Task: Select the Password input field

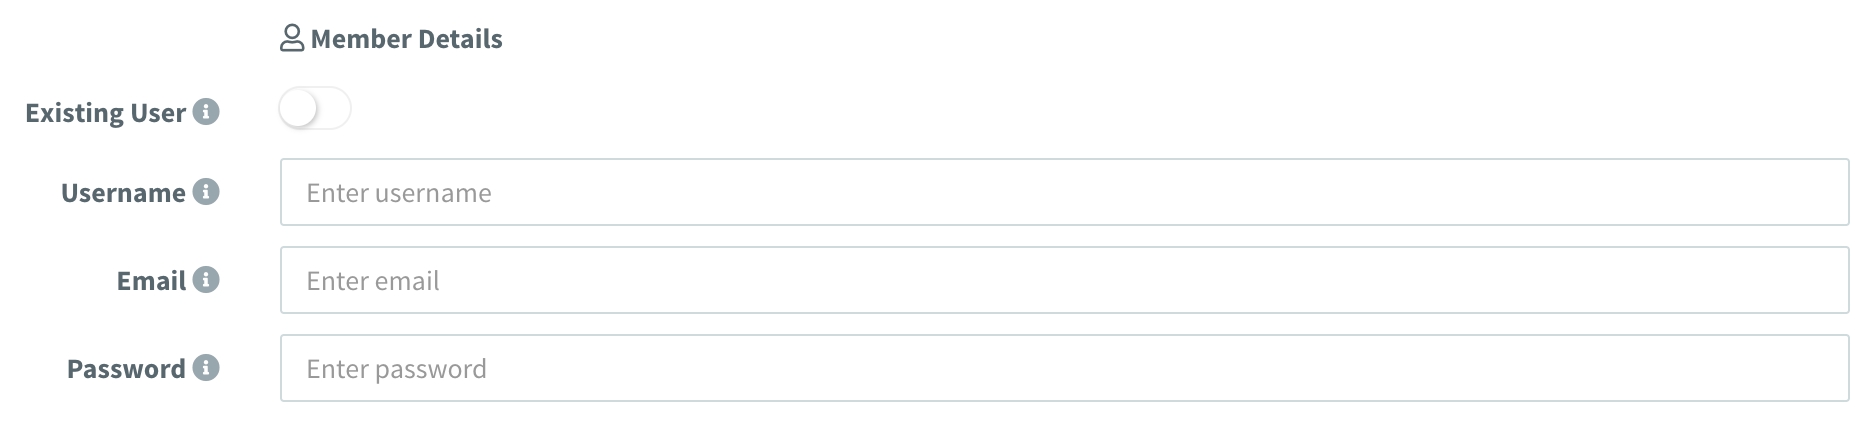Action: (1064, 368)
